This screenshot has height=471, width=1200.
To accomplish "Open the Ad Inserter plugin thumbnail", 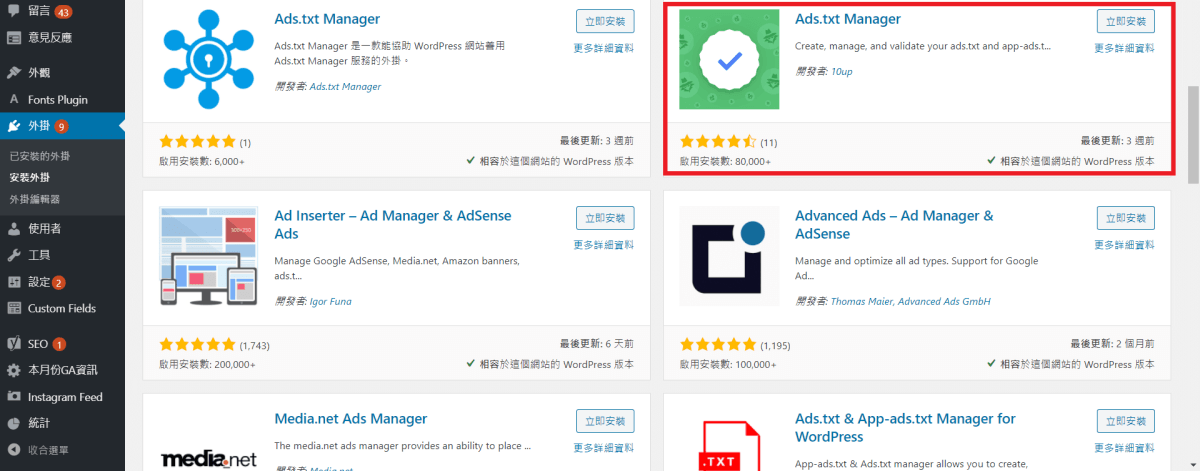I will pos(208,256).
